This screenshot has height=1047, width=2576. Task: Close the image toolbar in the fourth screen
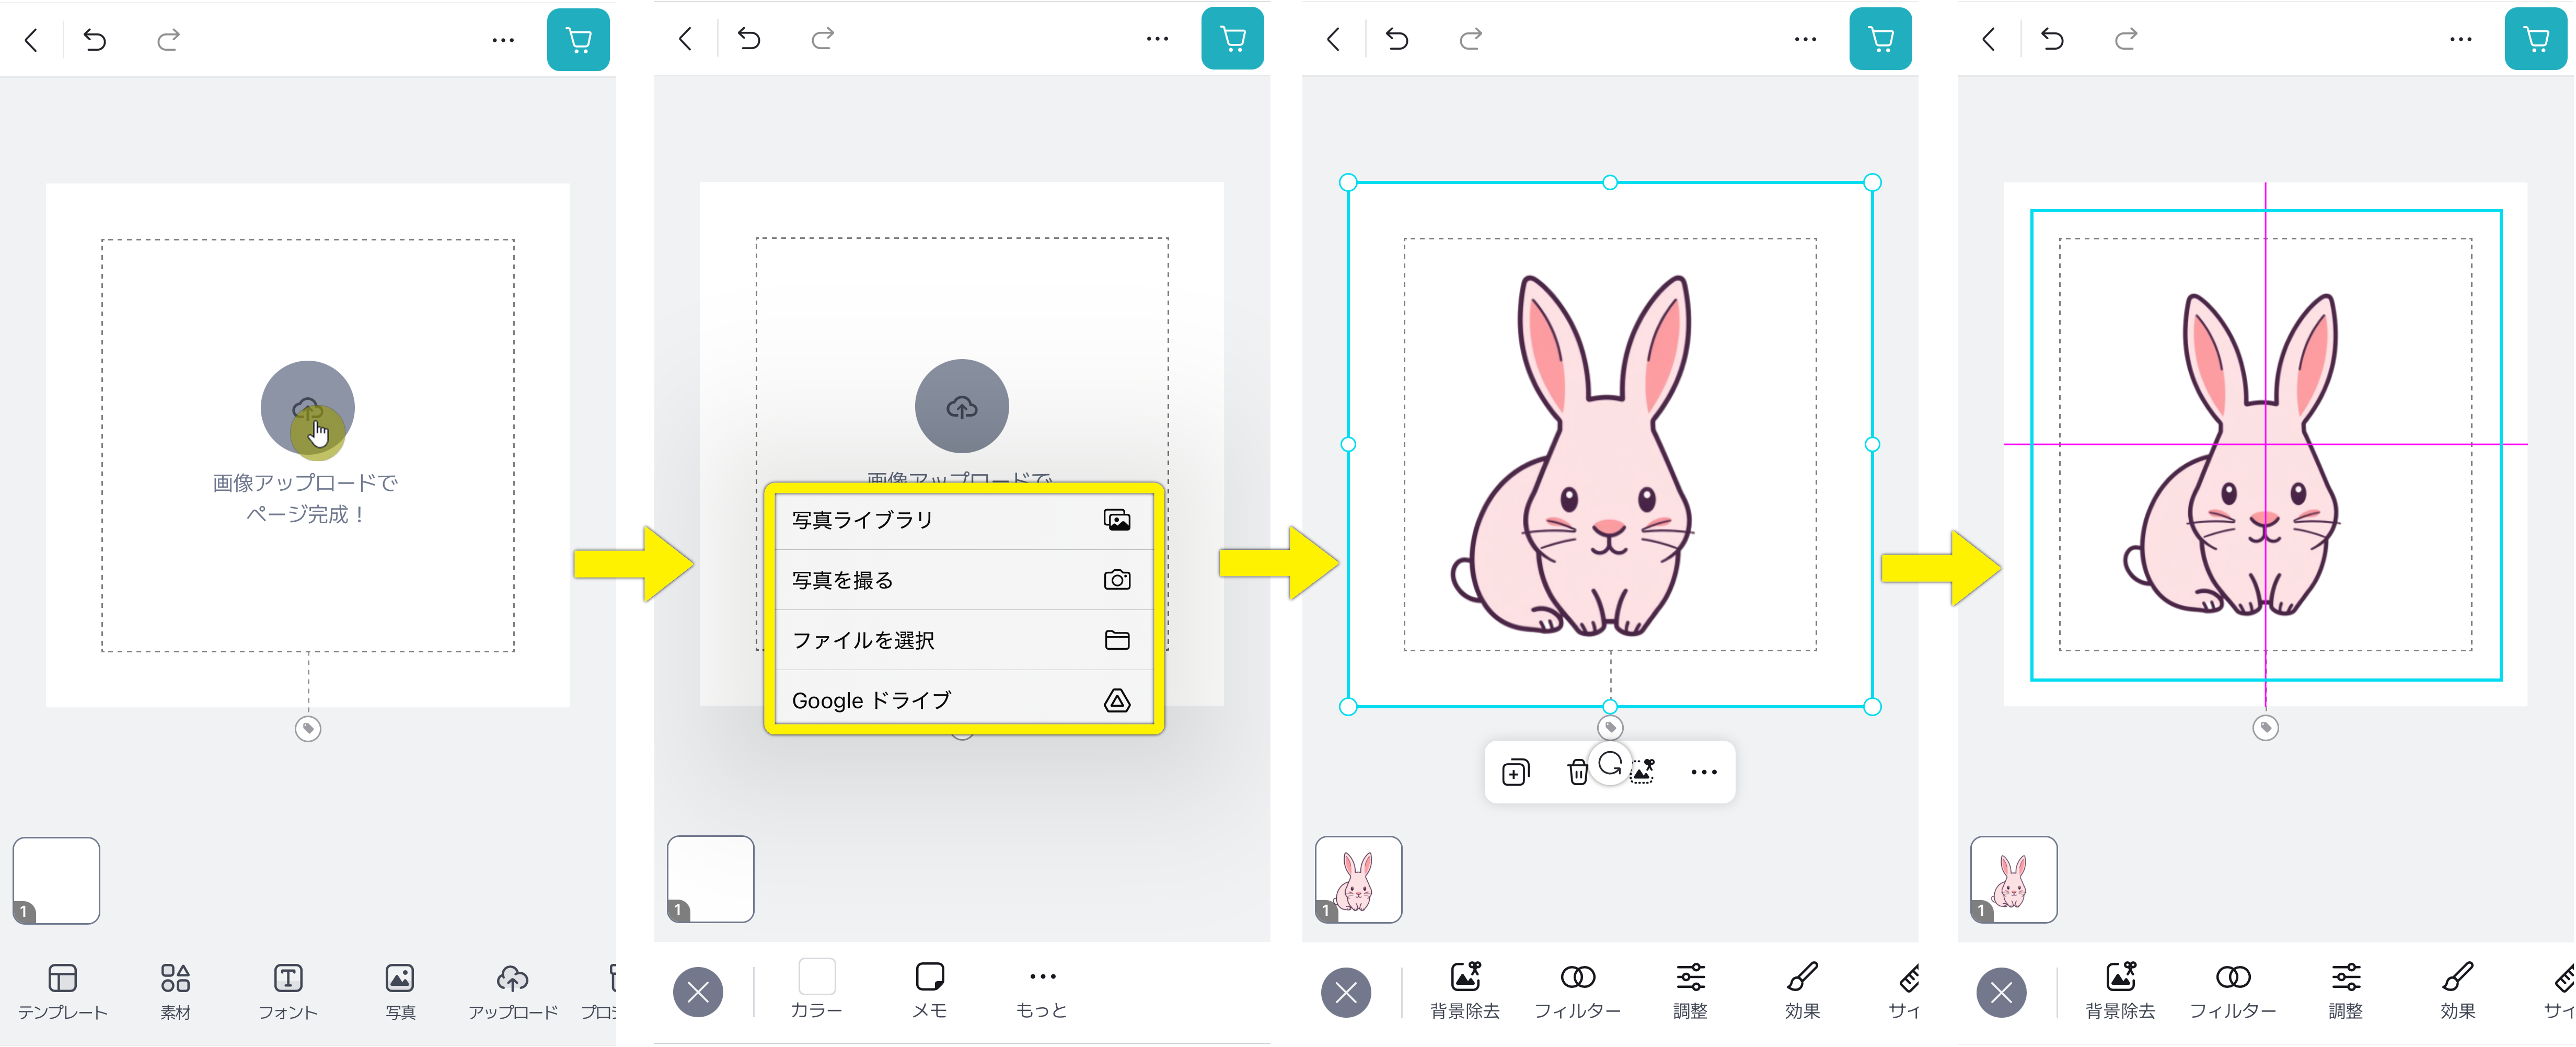coord(2001,992)
